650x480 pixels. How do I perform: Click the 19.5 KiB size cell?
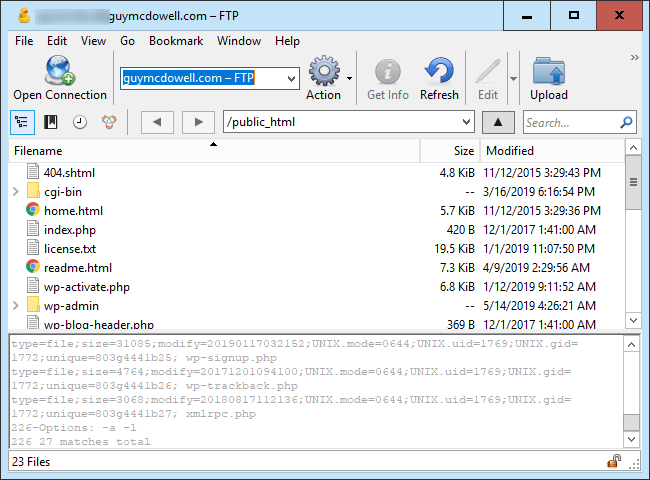[x=454, y=249]
